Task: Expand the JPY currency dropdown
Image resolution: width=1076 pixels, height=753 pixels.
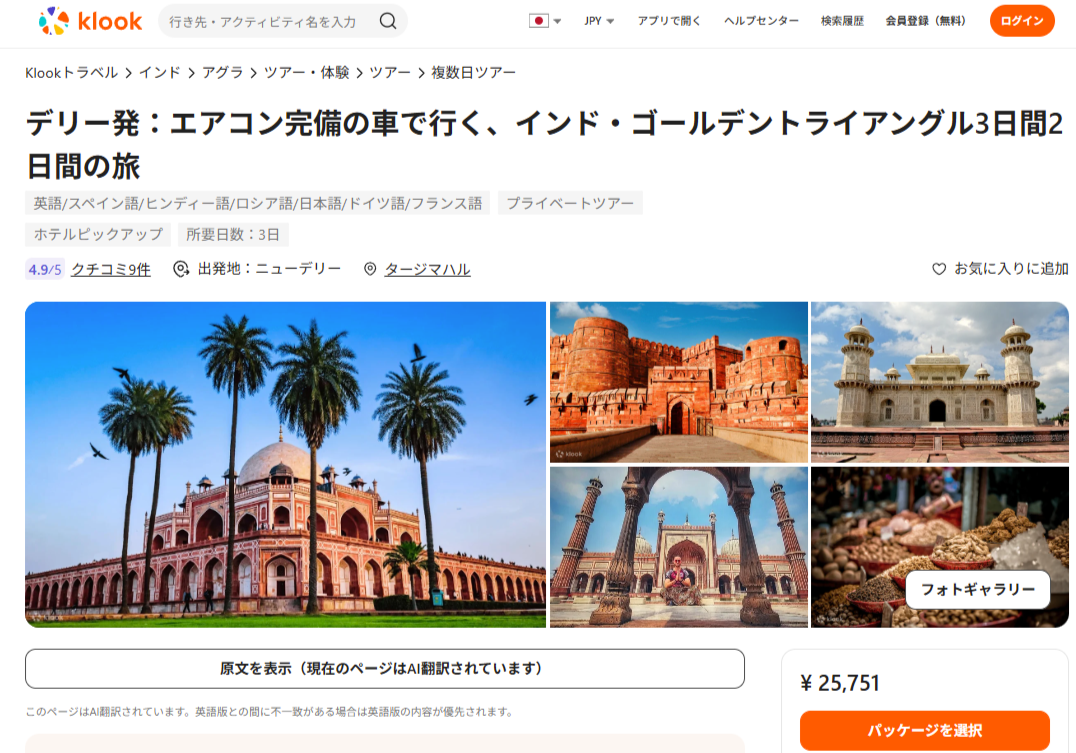Action: (x=599, y=21)
